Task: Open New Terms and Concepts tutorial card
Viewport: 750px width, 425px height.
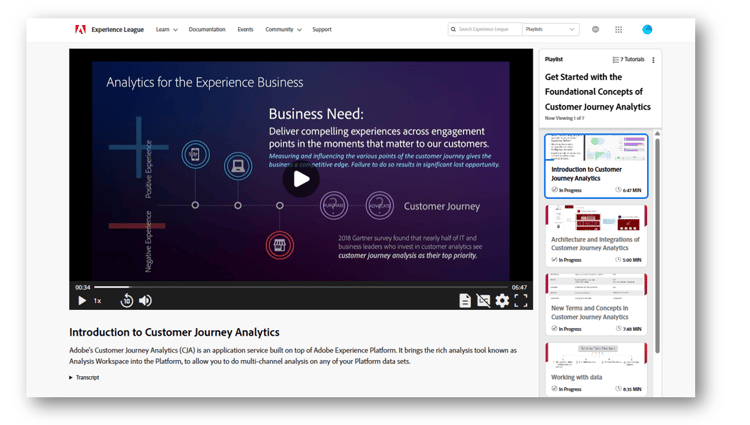Action: 596,304
